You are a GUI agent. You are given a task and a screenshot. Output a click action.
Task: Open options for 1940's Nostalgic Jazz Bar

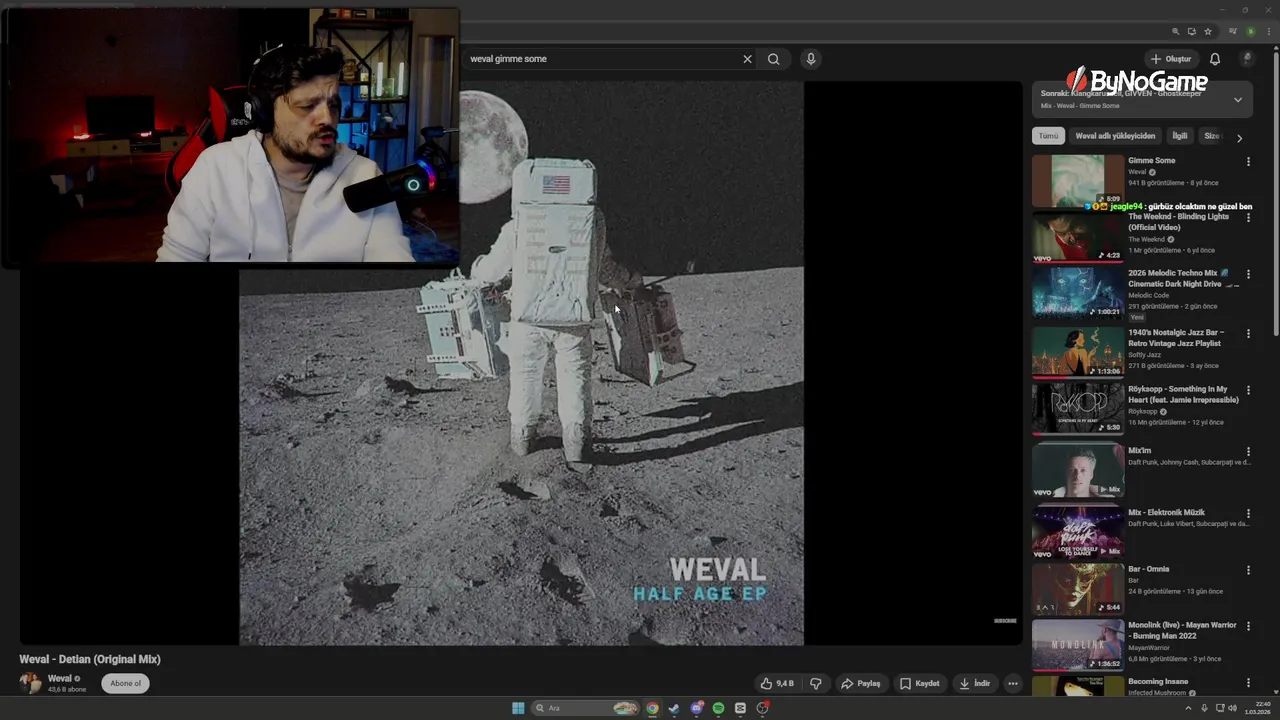coord(1248,333)
